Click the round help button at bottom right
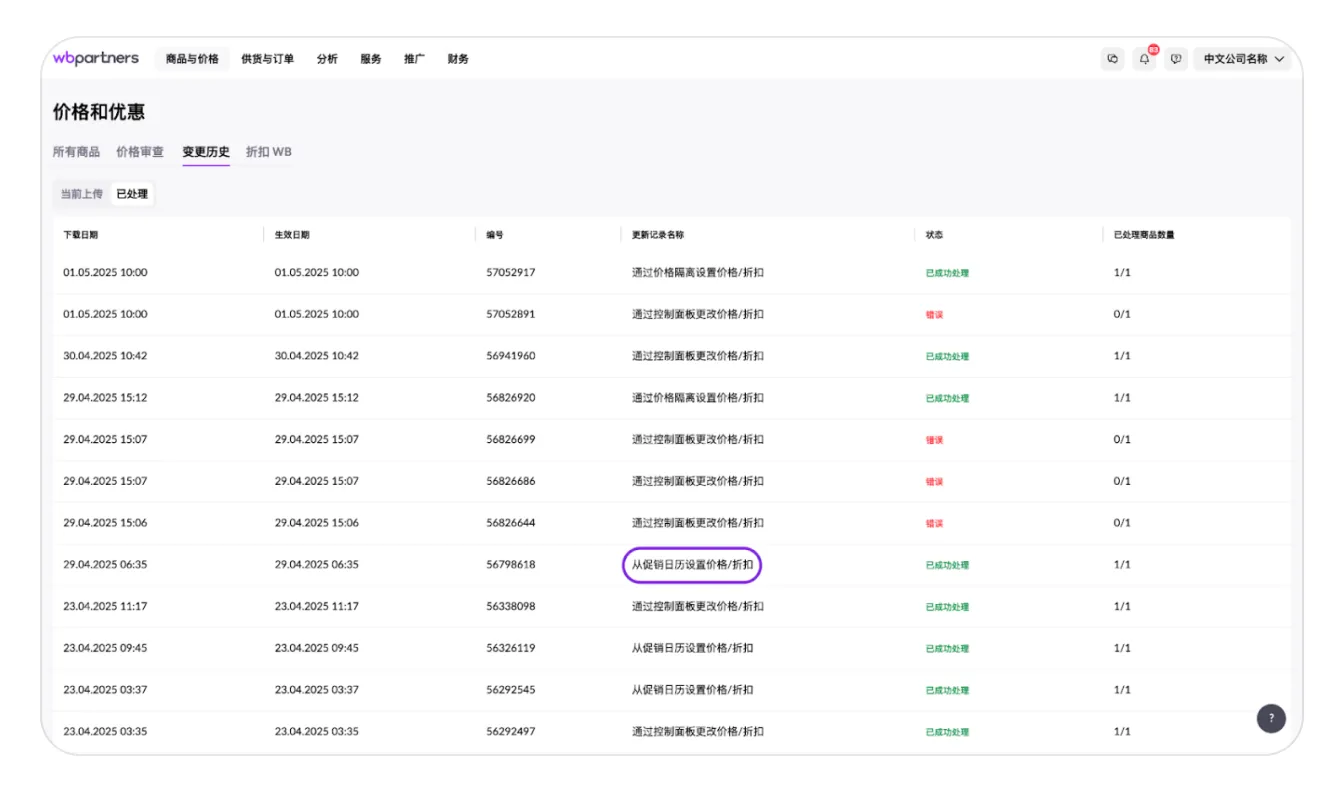The width and height of the screenshot is (1344, 792). pos(1270,718)
